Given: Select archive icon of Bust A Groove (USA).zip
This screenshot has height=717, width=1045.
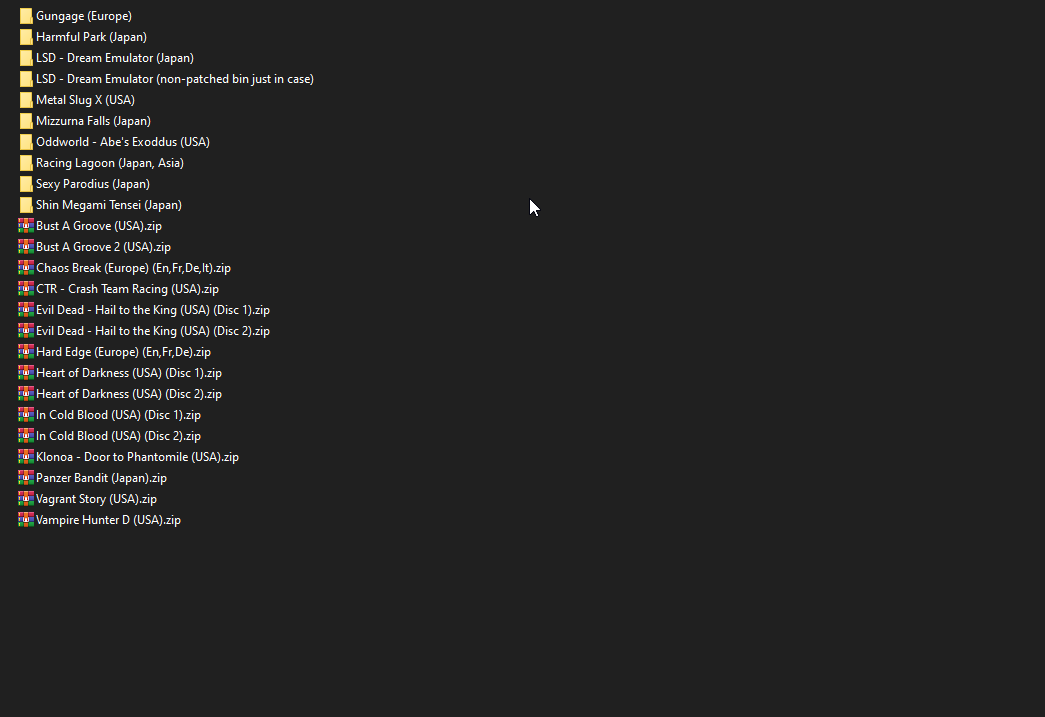Looking at the screenshot, I should pyautogui.click(x=26, y=226).
